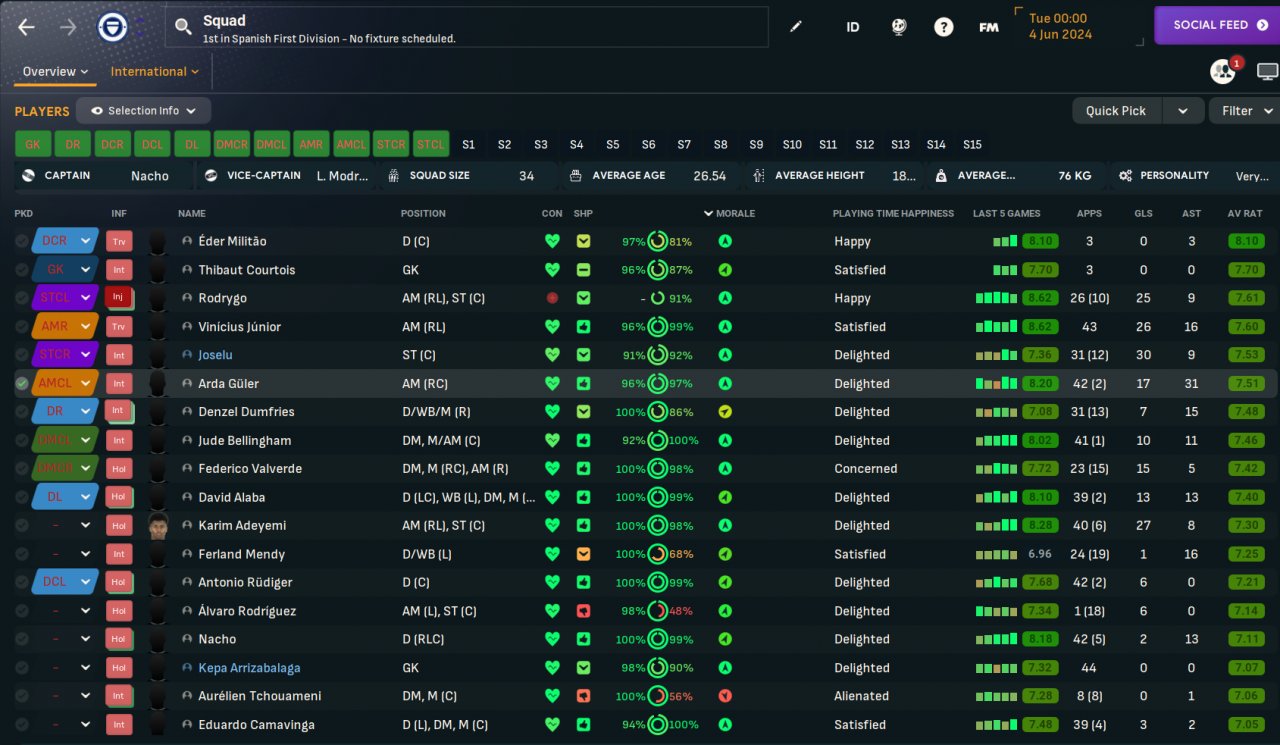
Task: Click the Squad search field
Action: pyautogui.click(x=466, y=27)
